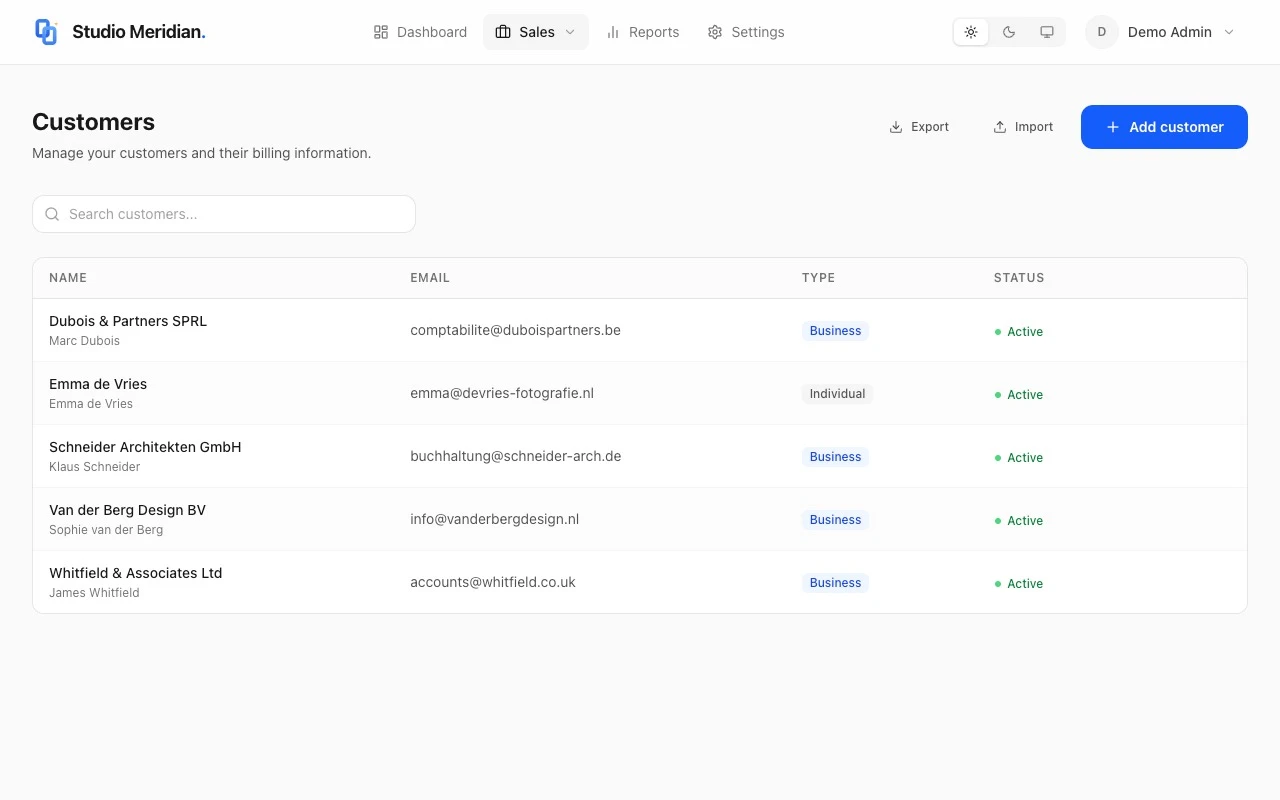Click contact name Marc Dubois
Screen dimensions: 1280x800
pos(84,341)
